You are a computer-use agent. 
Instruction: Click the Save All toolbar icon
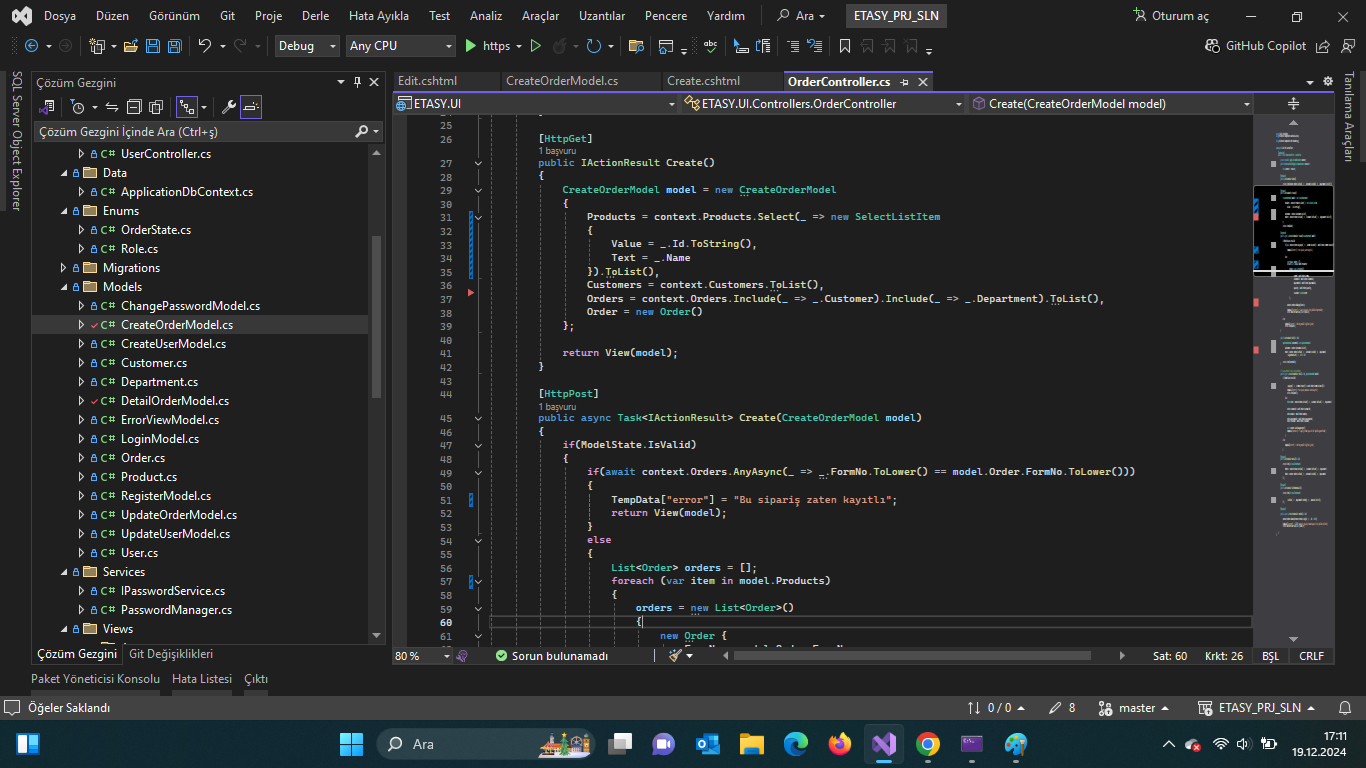coord(174,46)
